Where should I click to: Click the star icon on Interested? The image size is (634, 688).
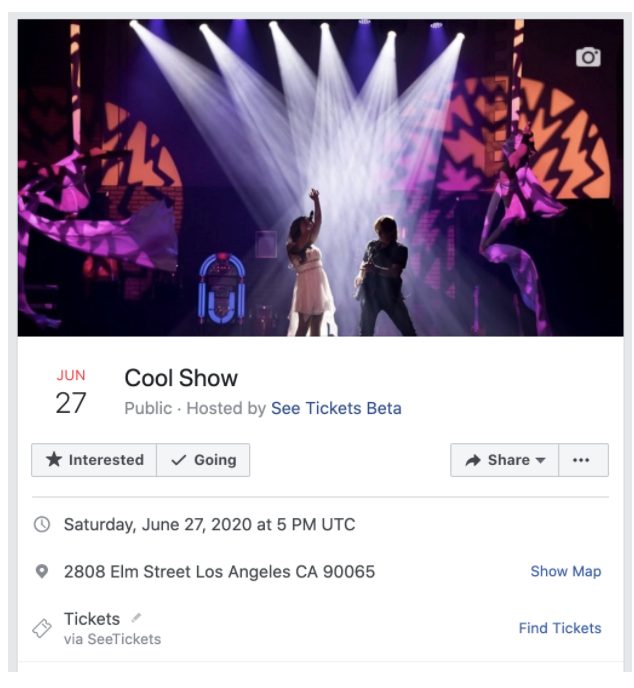click(x=54, y=459)
